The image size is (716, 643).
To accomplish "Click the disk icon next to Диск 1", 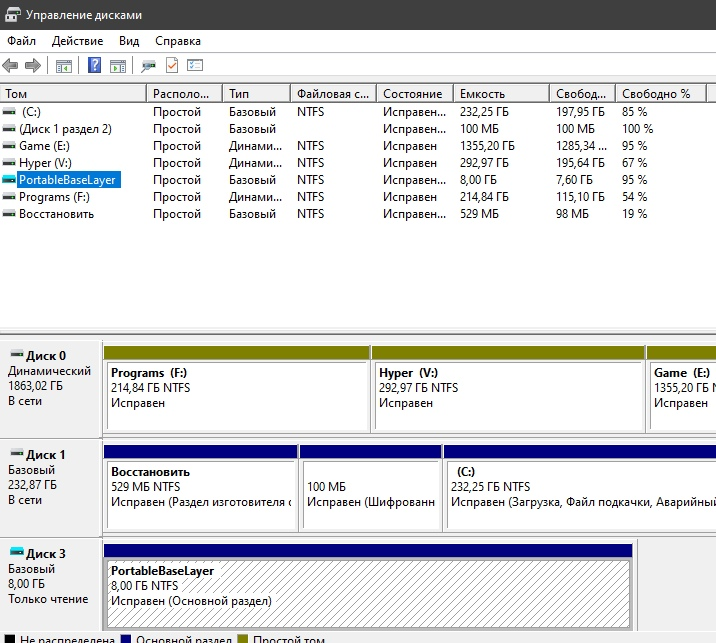I will pyautogui.click(x=16, y=453).
